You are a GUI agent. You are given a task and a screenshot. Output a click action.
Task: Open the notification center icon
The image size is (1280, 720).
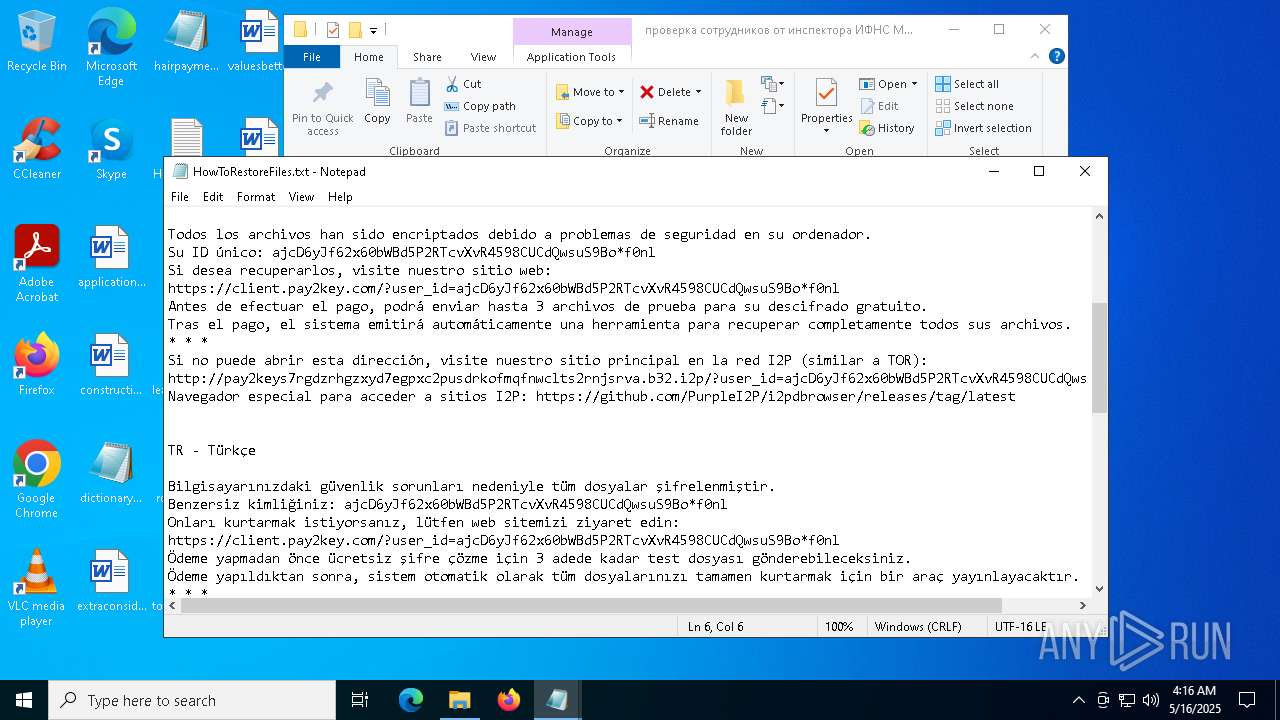tap(1247, 700)
